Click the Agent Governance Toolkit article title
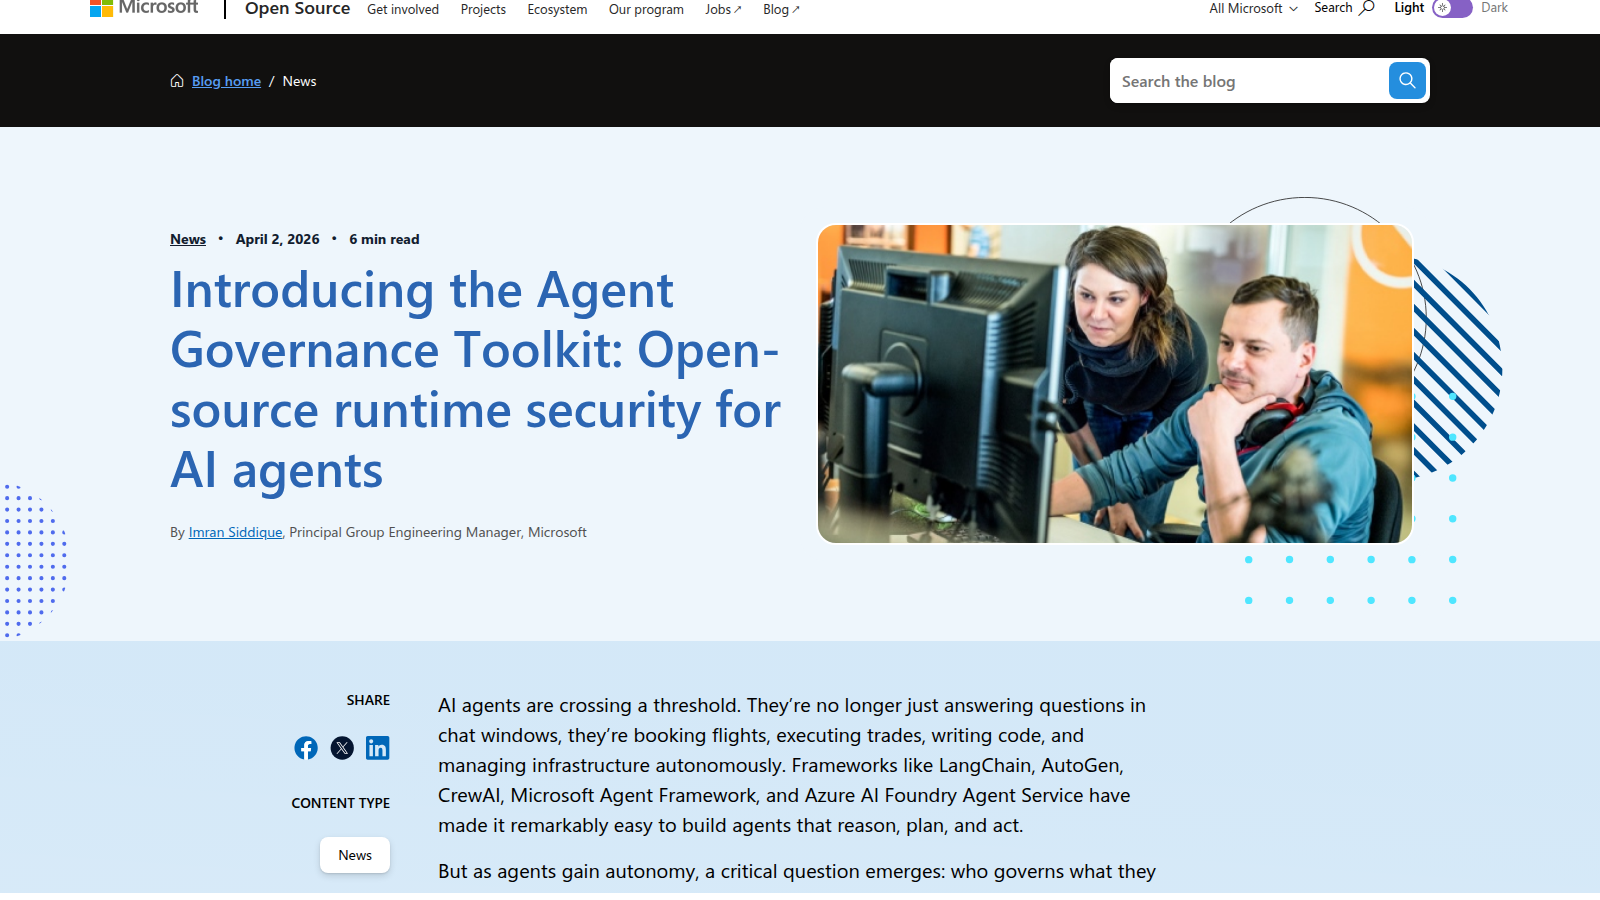Image resolution: width=1600 pixels, height=900 pixels. [x=475, y=380]
